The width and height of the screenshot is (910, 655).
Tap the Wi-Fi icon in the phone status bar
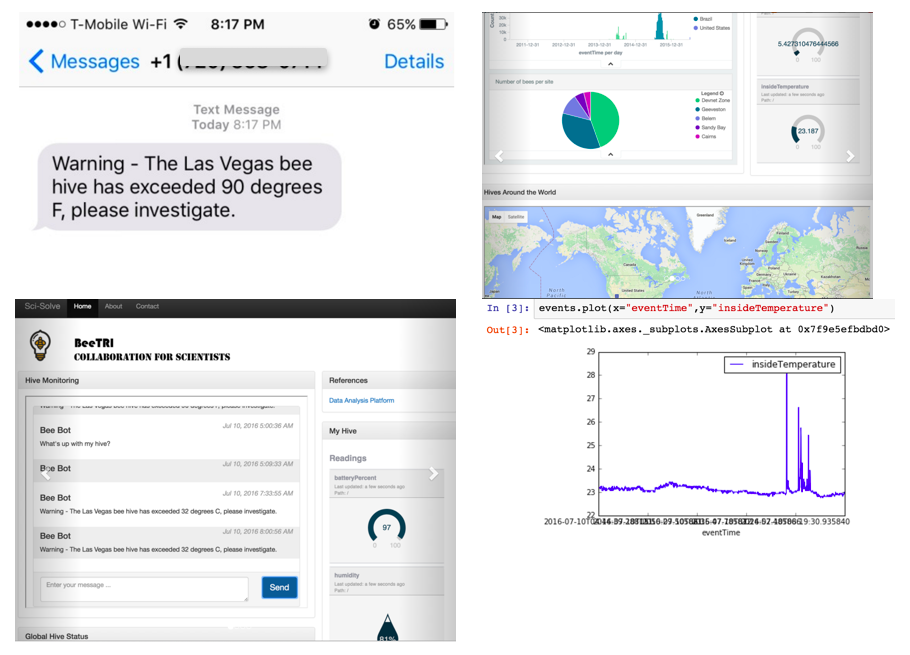[181, 24]
